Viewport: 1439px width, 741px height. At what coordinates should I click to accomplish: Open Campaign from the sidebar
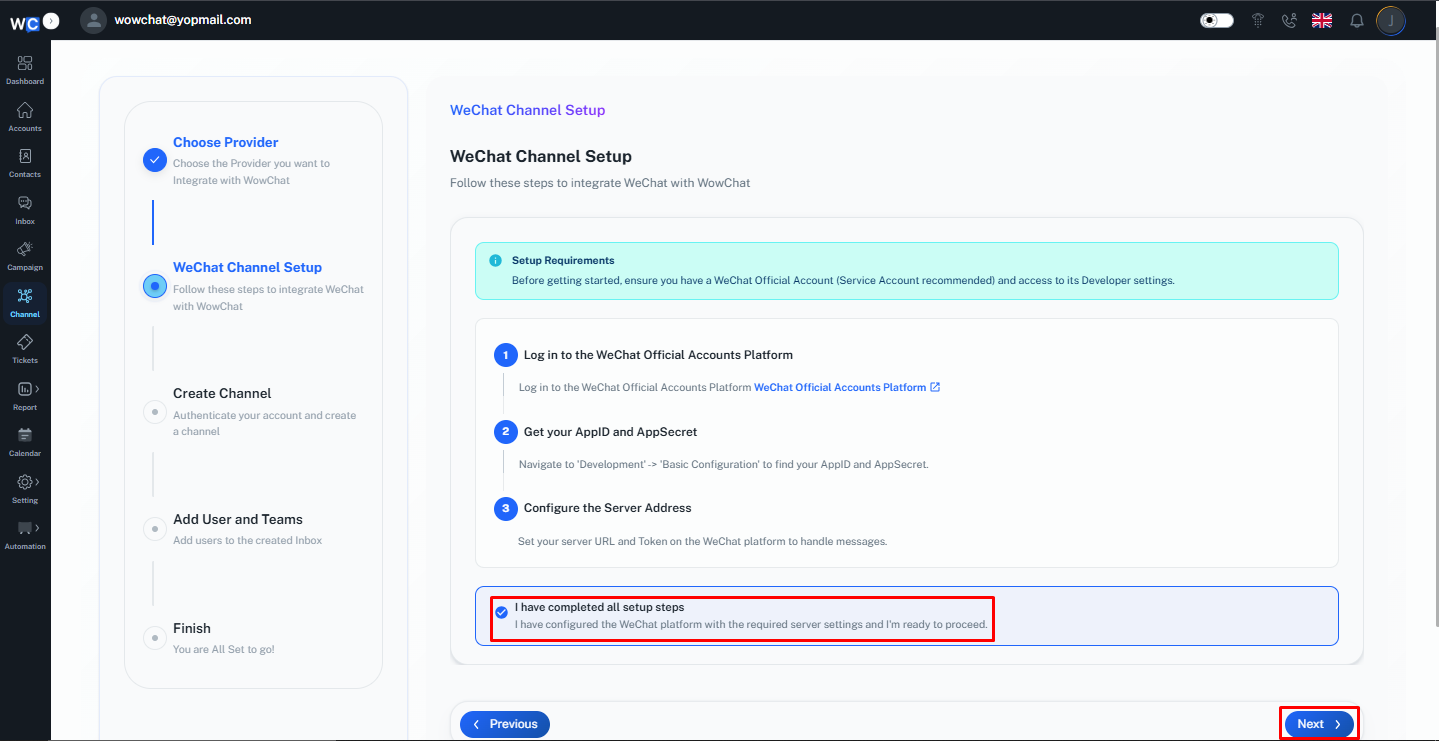[25, 256]
